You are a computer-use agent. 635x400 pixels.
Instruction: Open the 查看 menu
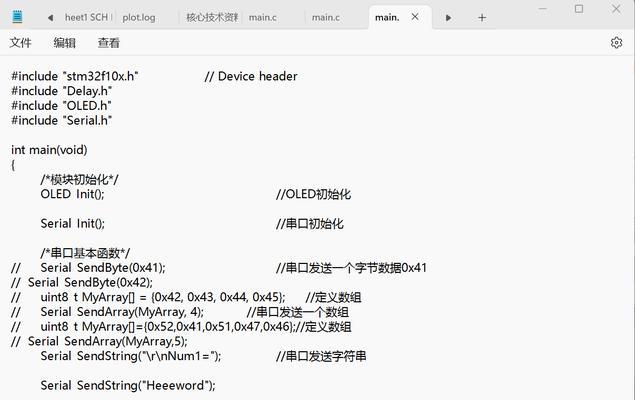click(109, 43)
